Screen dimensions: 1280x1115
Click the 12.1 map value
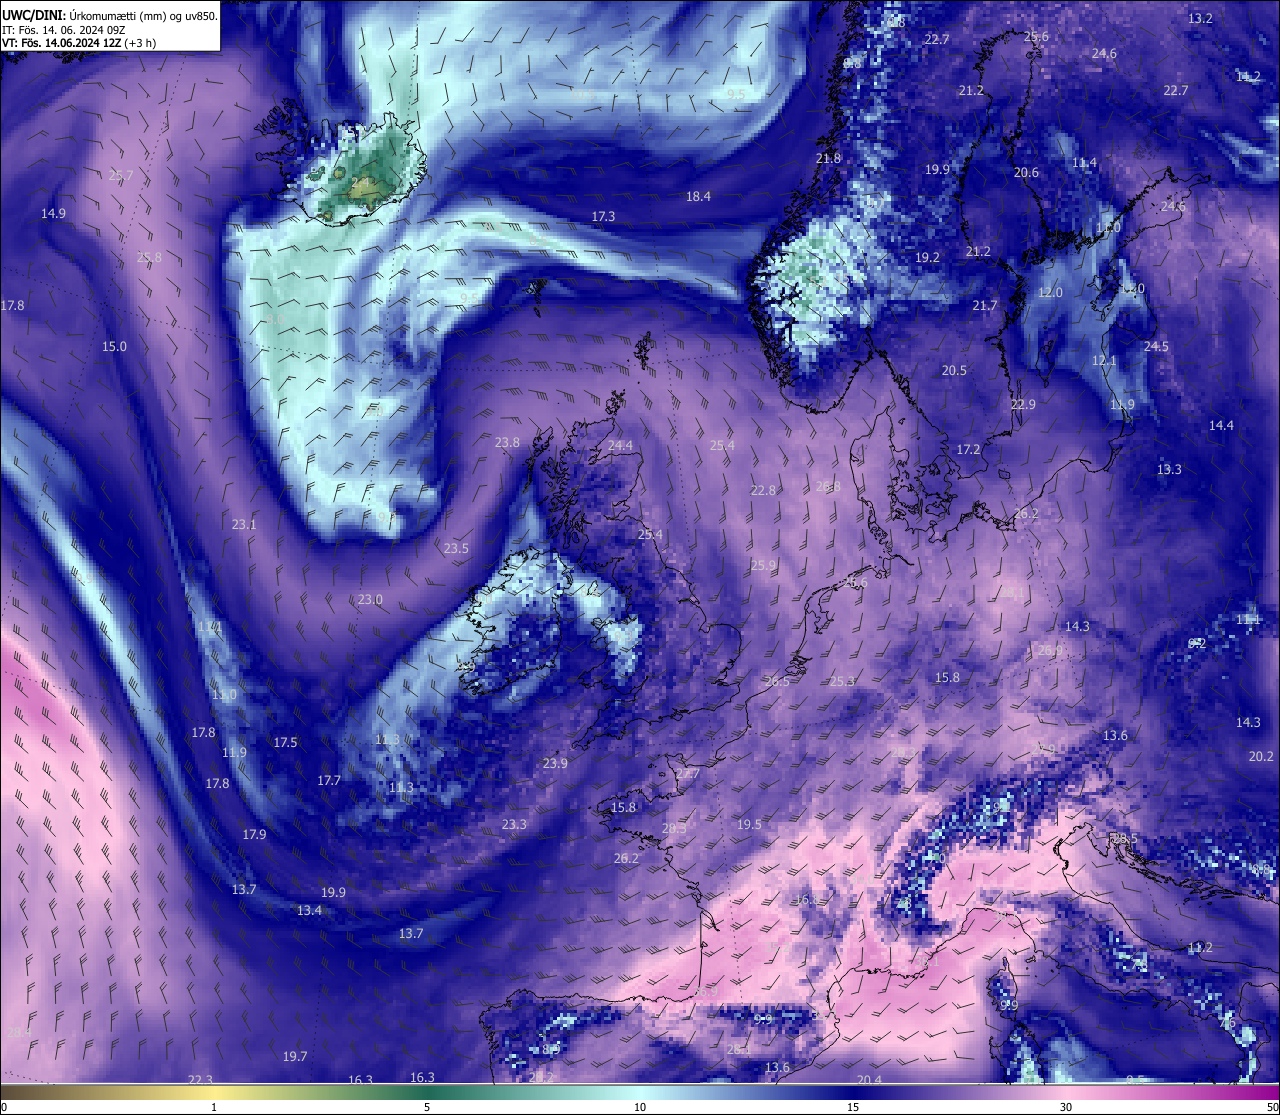coord(1103,360)
